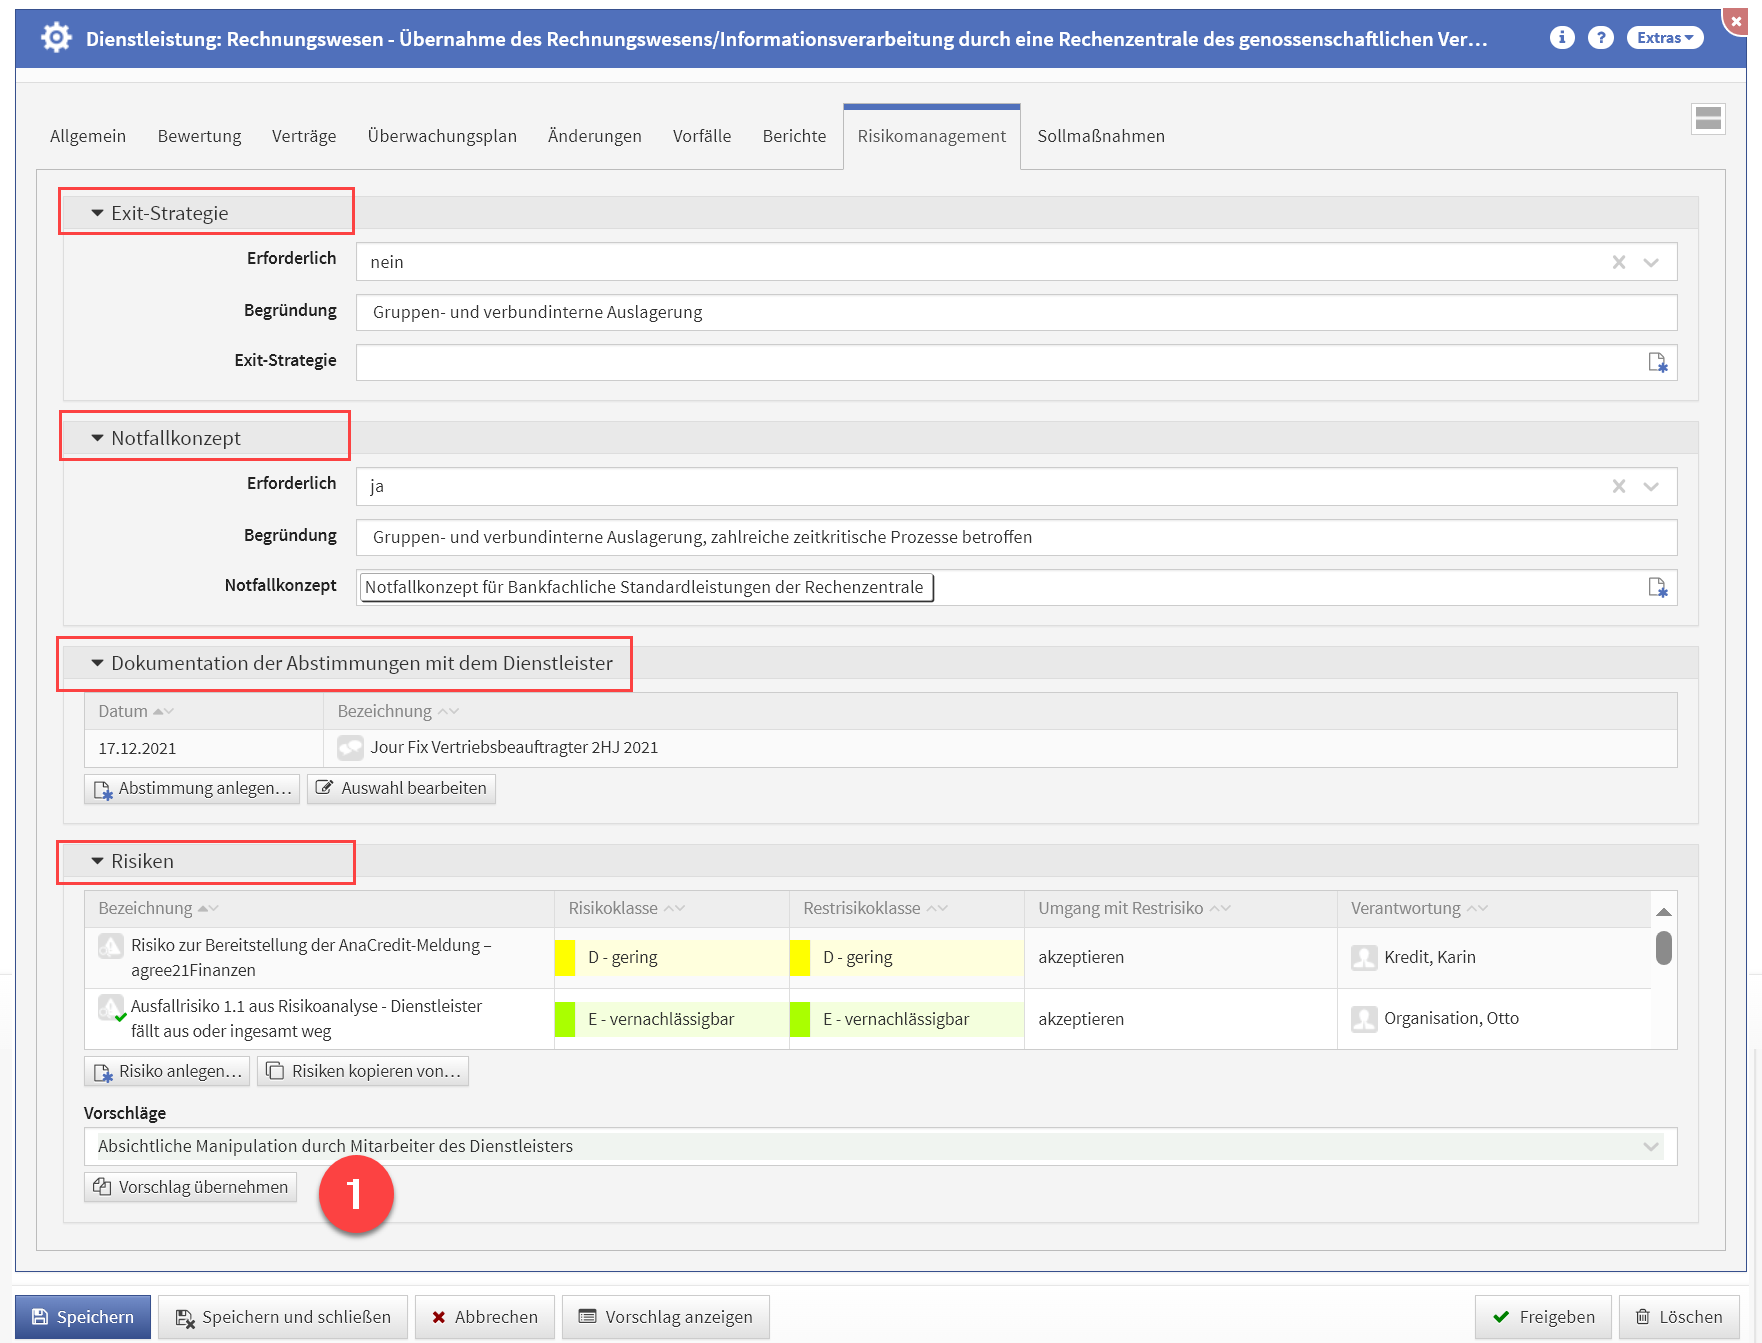This screenshot has height=1343, width=1762.
Task: Go to the Vorfälle tab
Action: pyautogui.click(x=702, y=136)
